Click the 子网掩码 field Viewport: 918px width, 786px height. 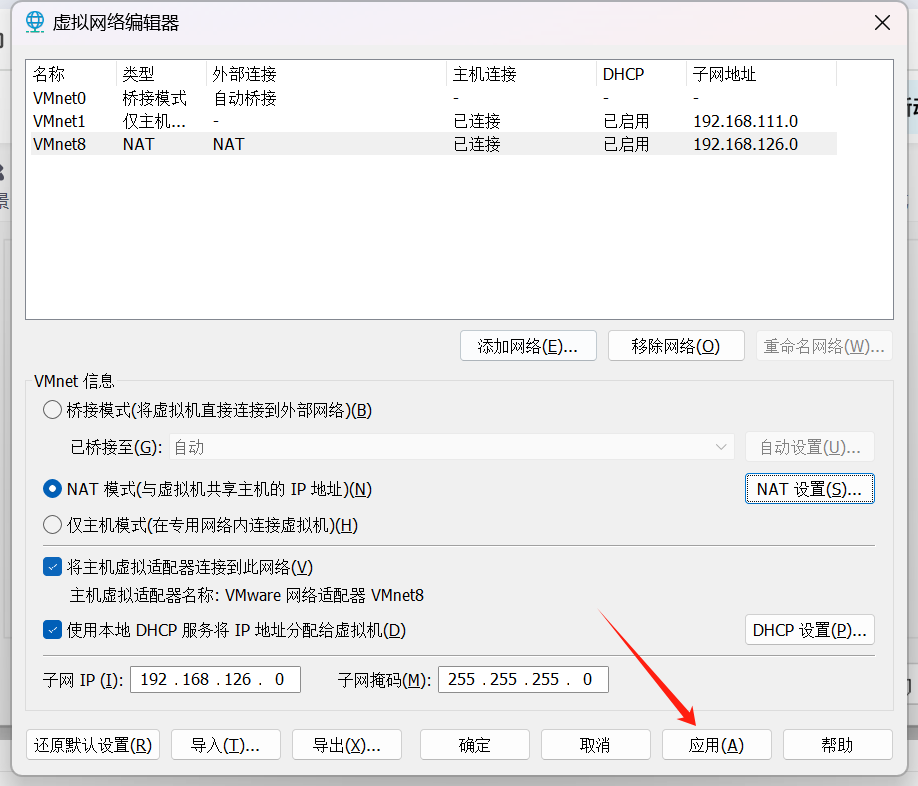[523, 679]
